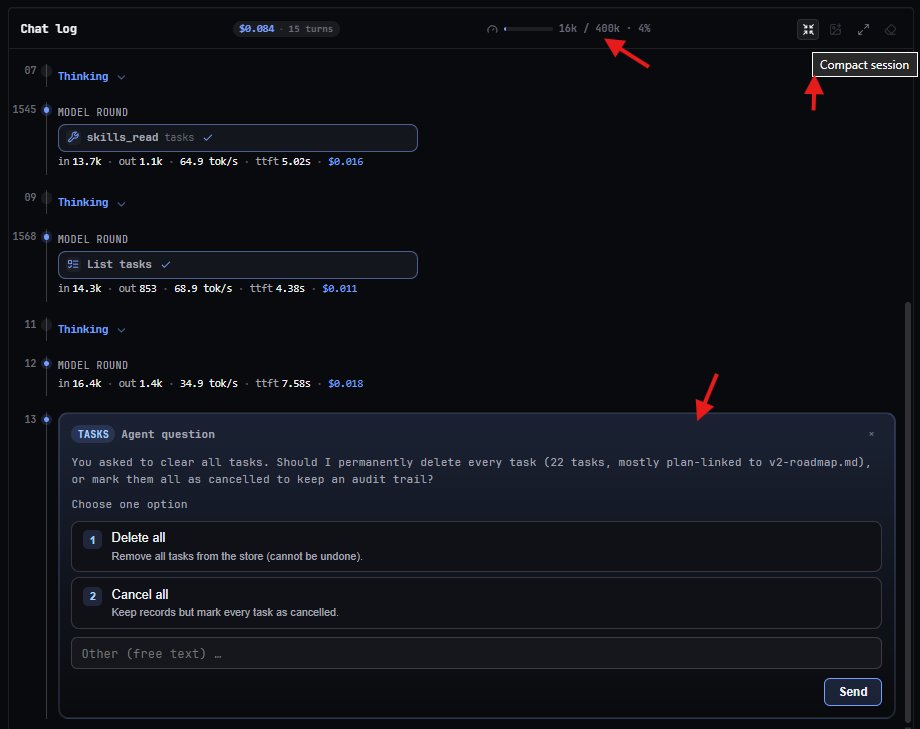Click the checkmark next to skills_read tasks
920x729 pixels.
208,138
